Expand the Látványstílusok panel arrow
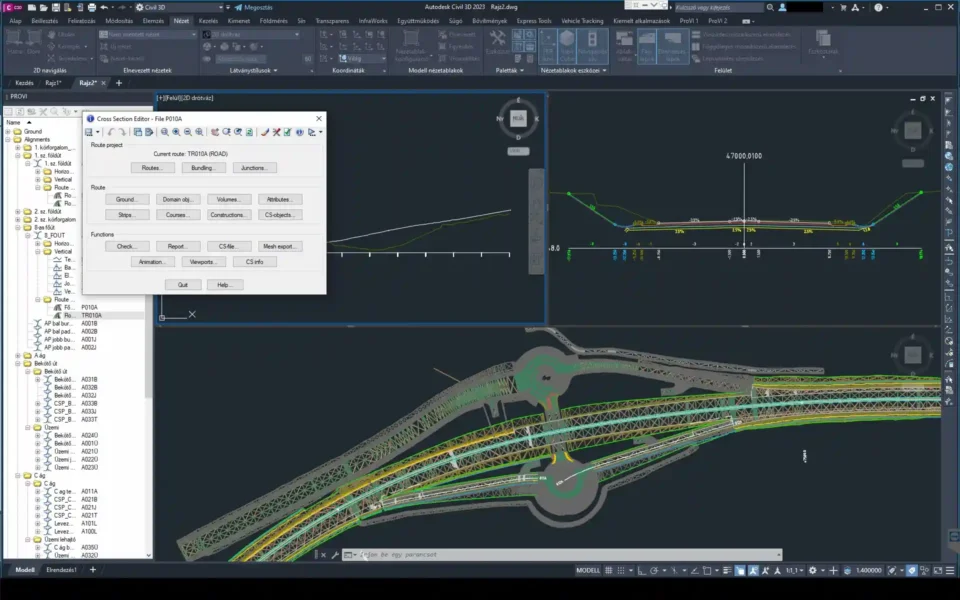This screenshot has width=960, height=600. coord(275,70)
